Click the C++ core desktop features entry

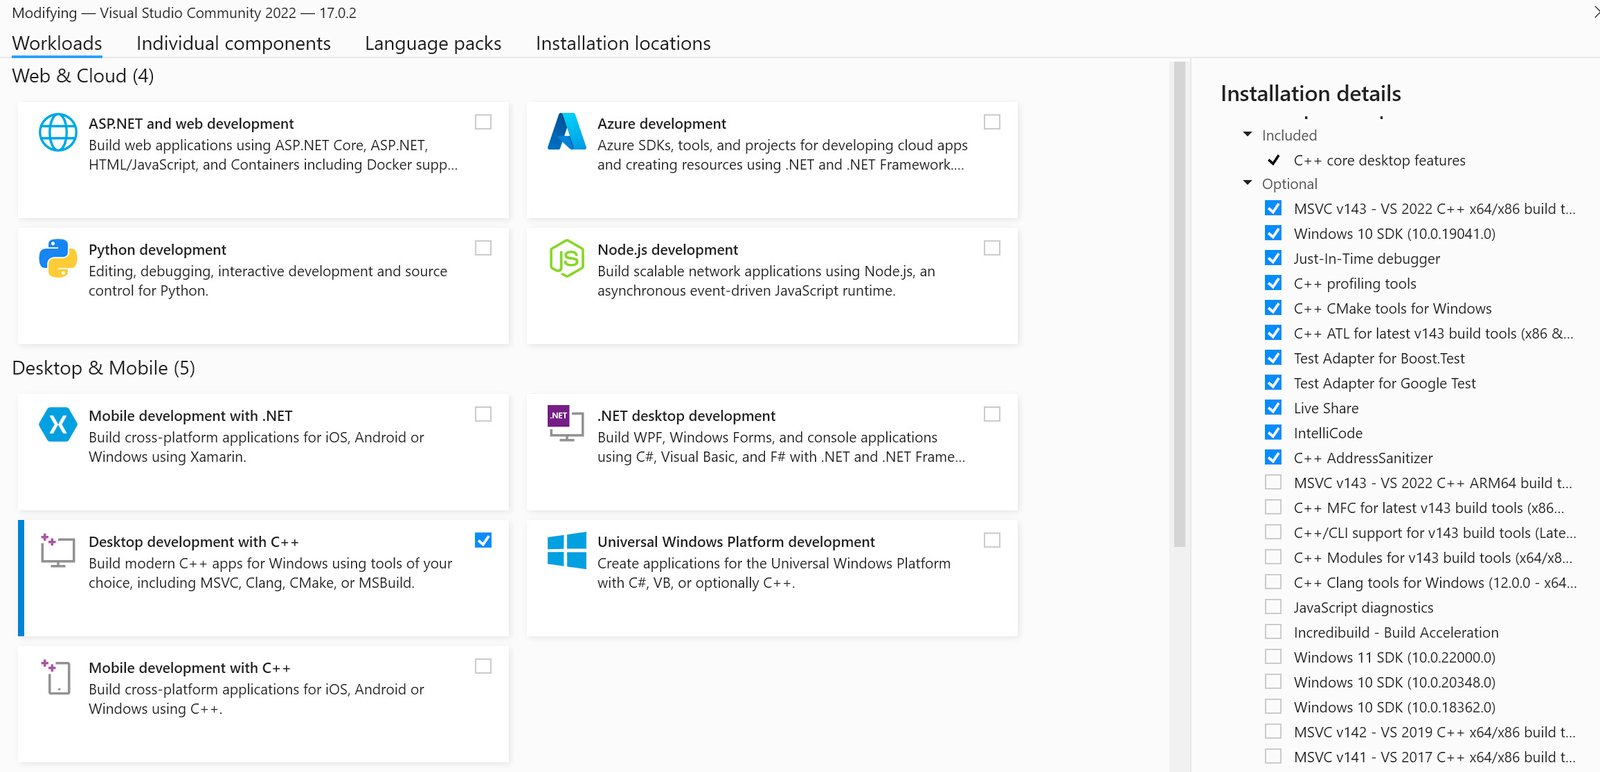[x=1379, y=160]
